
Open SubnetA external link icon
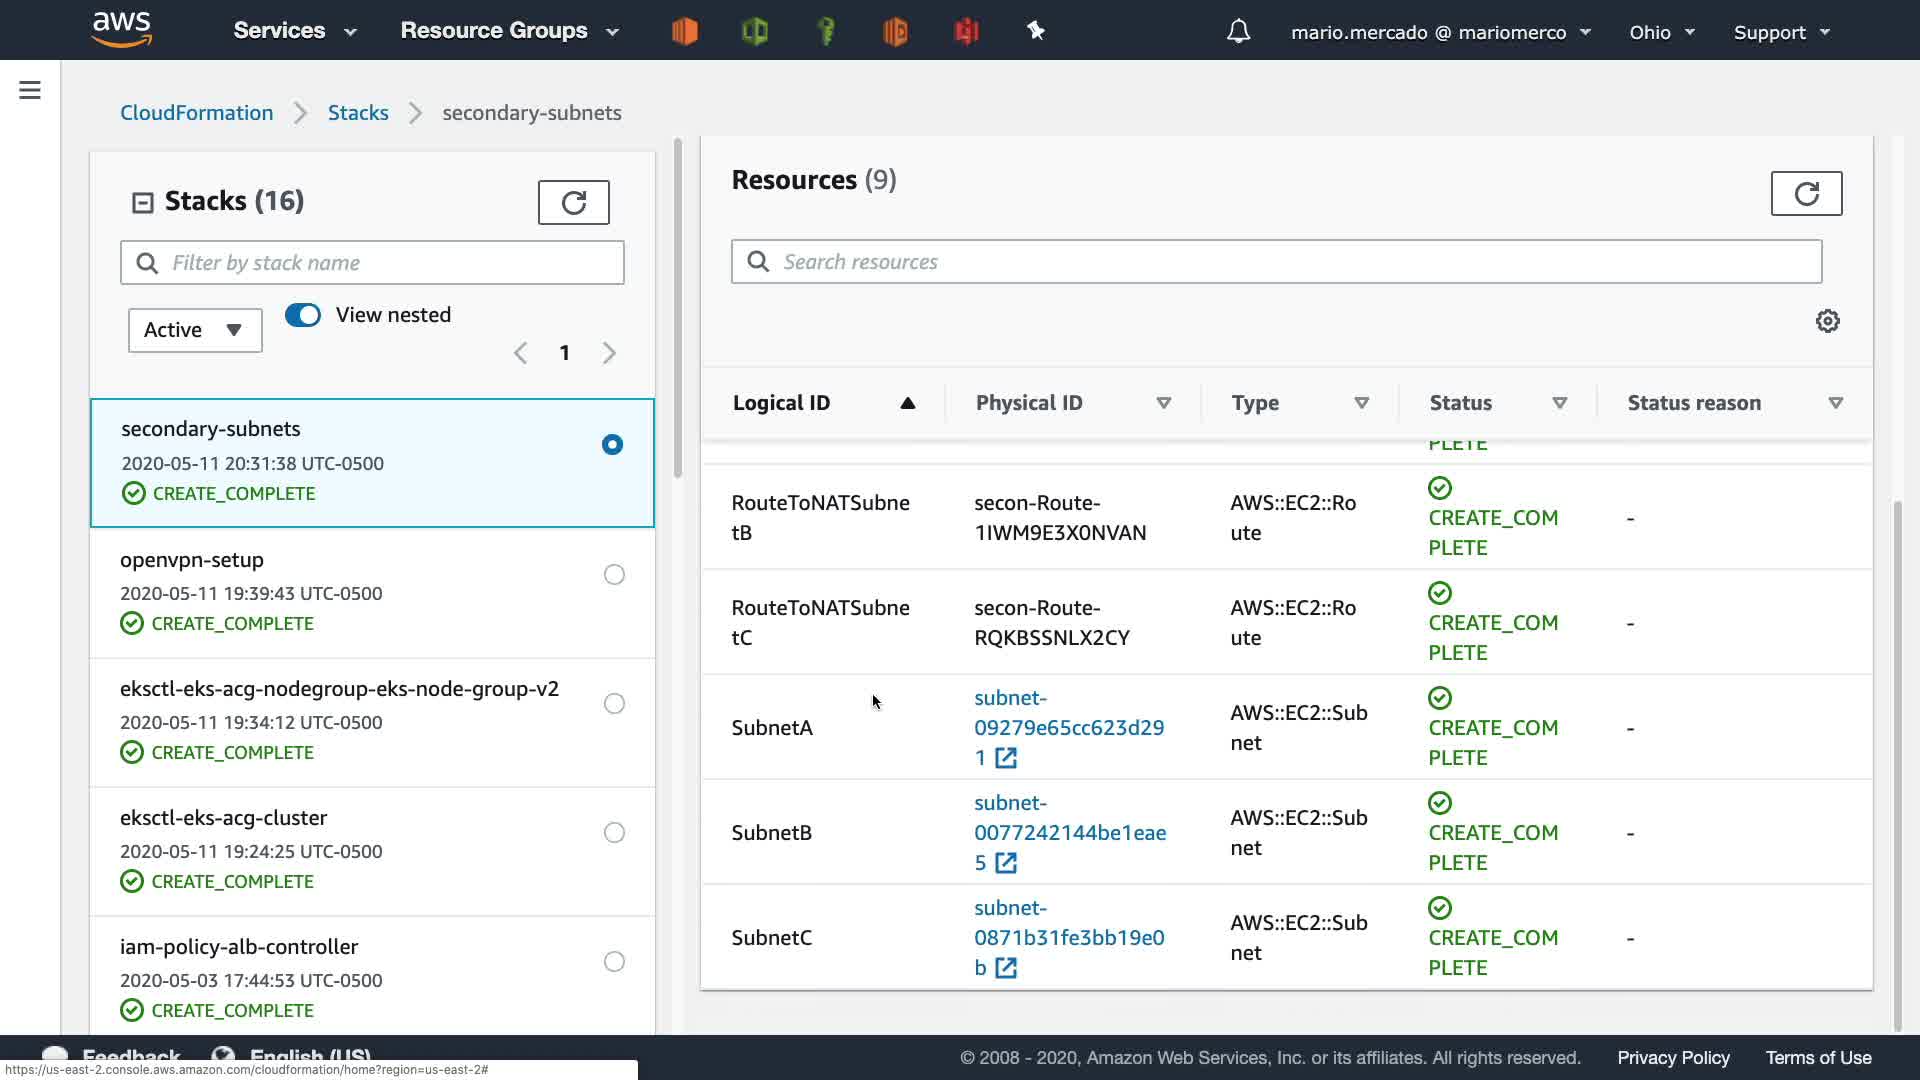[x=1006, y=759]
